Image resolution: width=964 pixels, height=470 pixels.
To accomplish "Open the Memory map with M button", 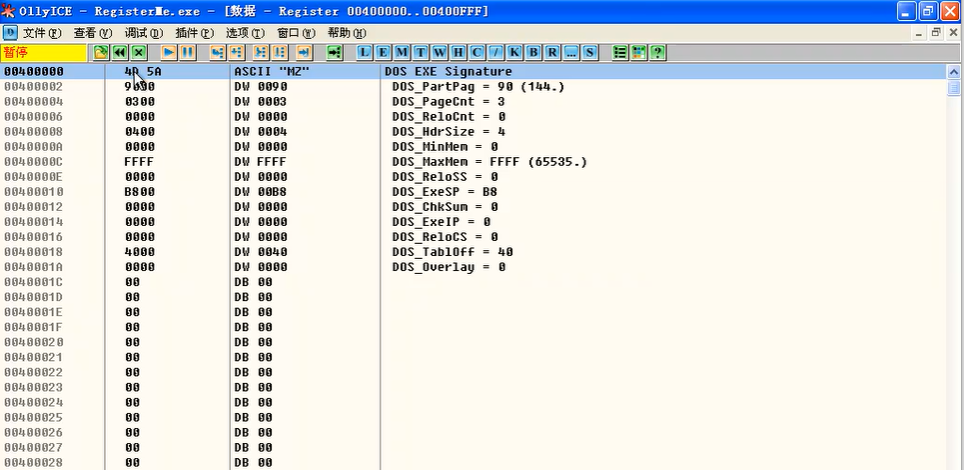I will tap(402, 53).
